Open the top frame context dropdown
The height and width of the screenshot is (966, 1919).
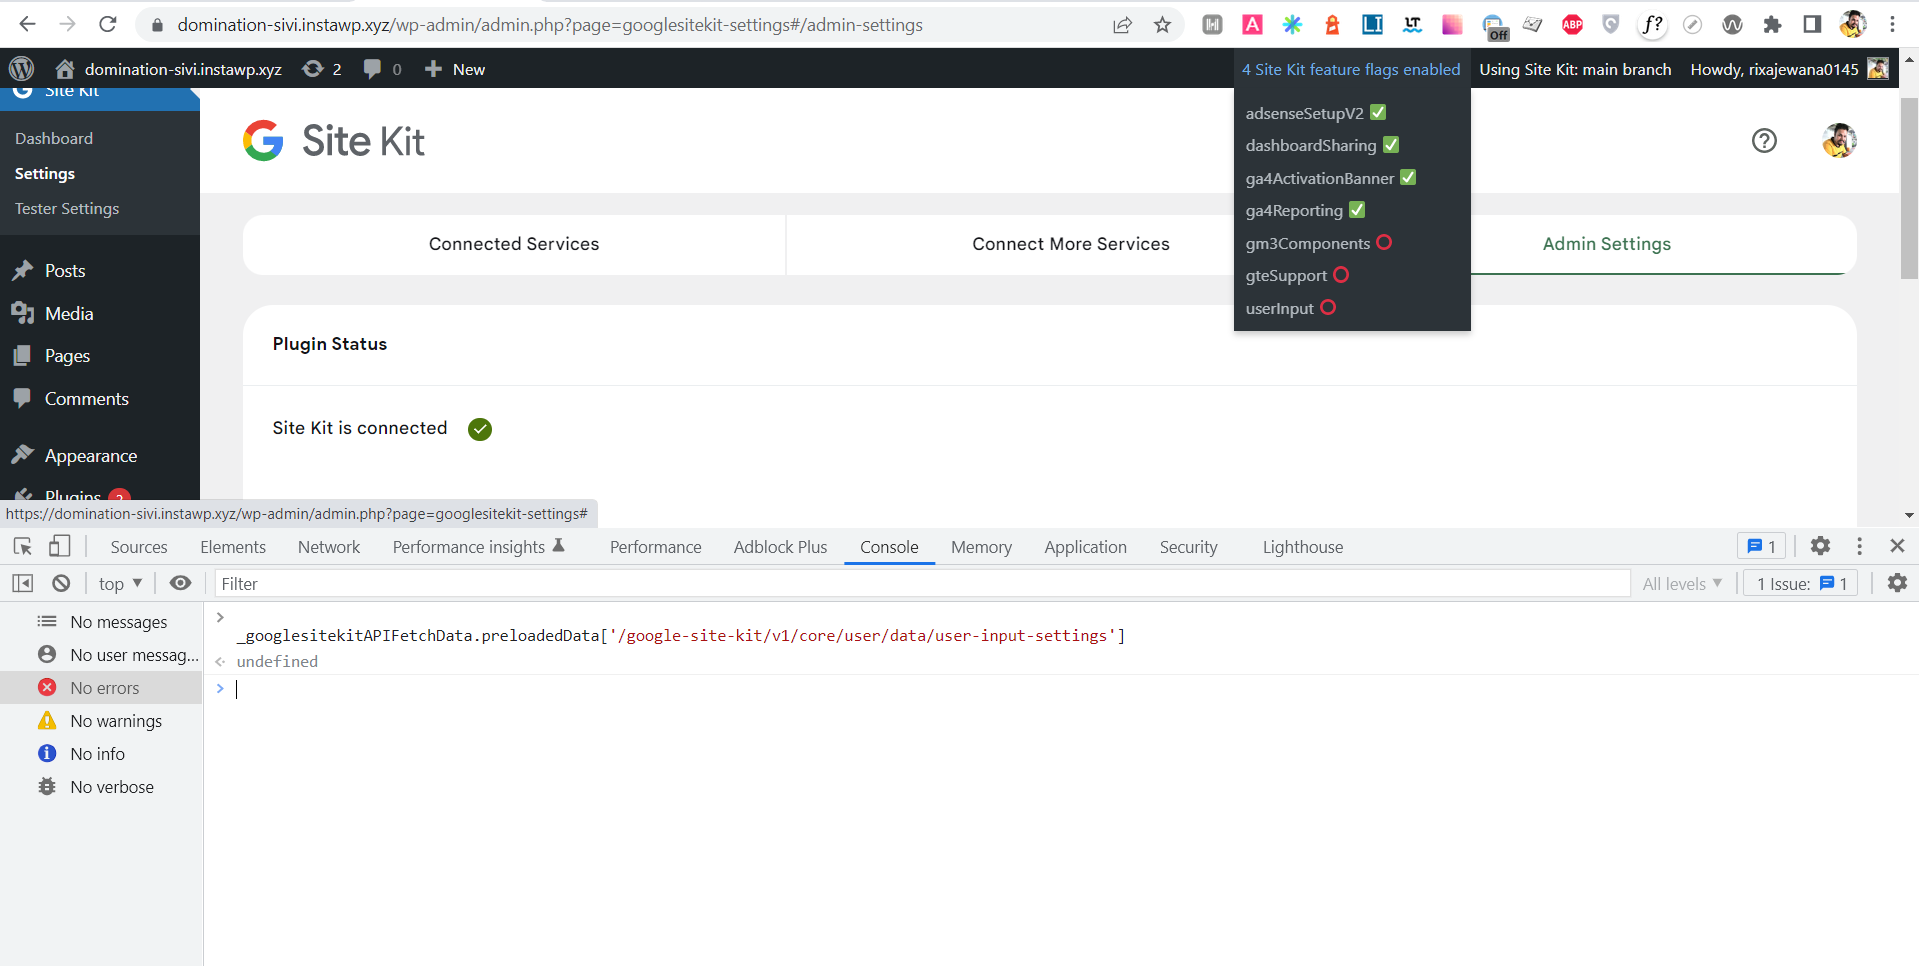click(119, 583)
